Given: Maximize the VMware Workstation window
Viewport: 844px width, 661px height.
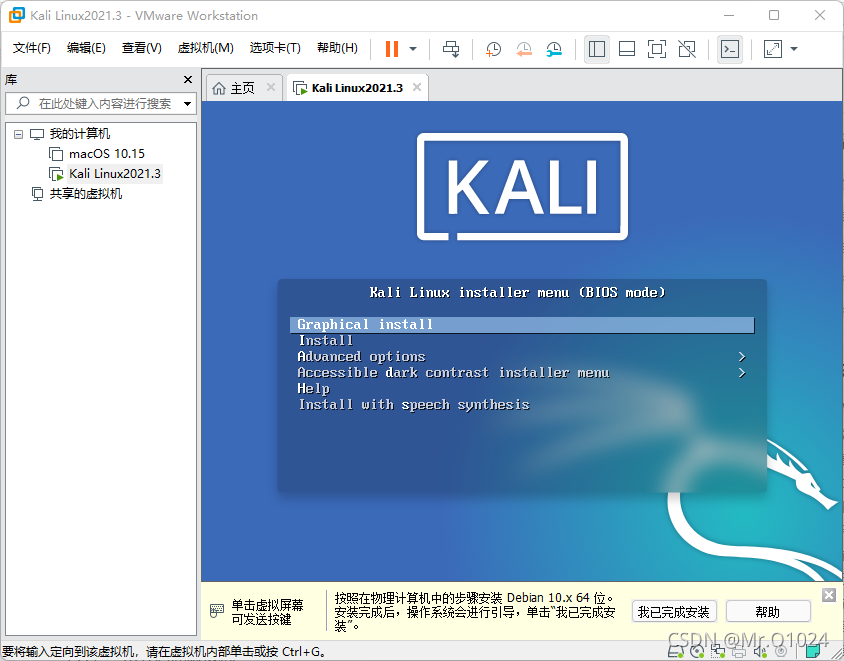Looking at the screenshot, I should pos(774,15).
